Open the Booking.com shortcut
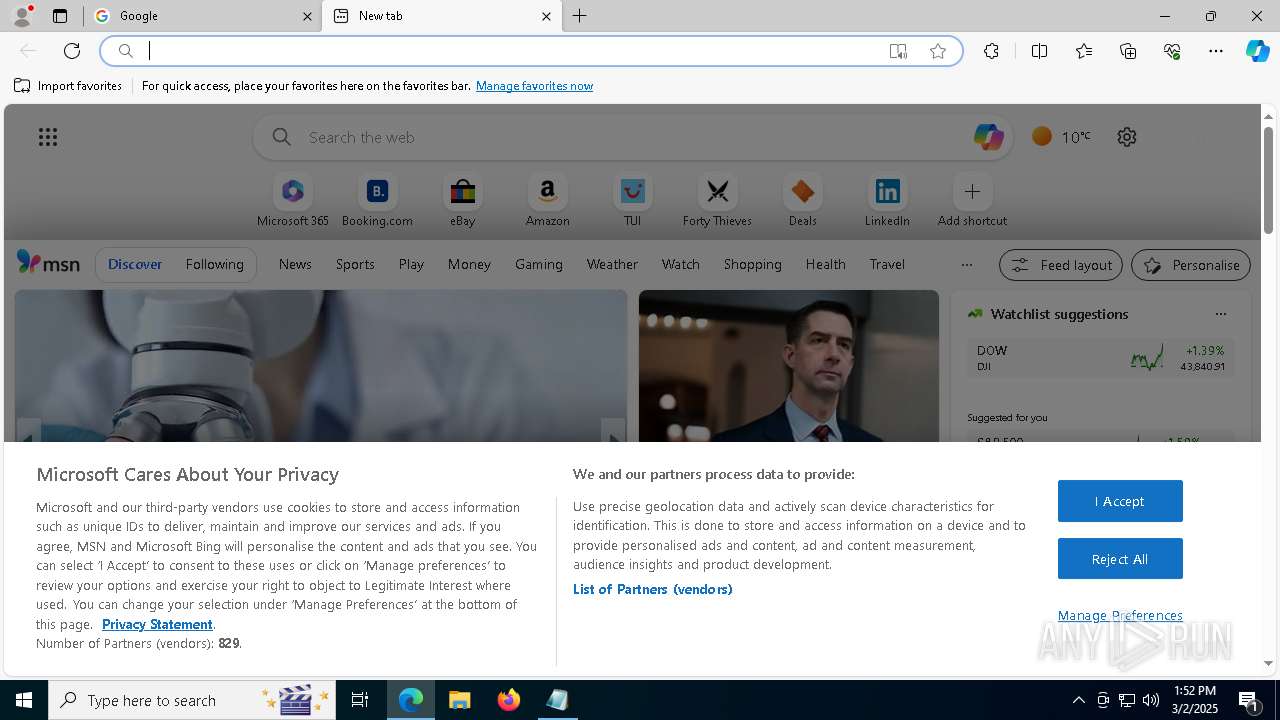Viewport: 1280px width, 720px height. [x=377, y=200]
